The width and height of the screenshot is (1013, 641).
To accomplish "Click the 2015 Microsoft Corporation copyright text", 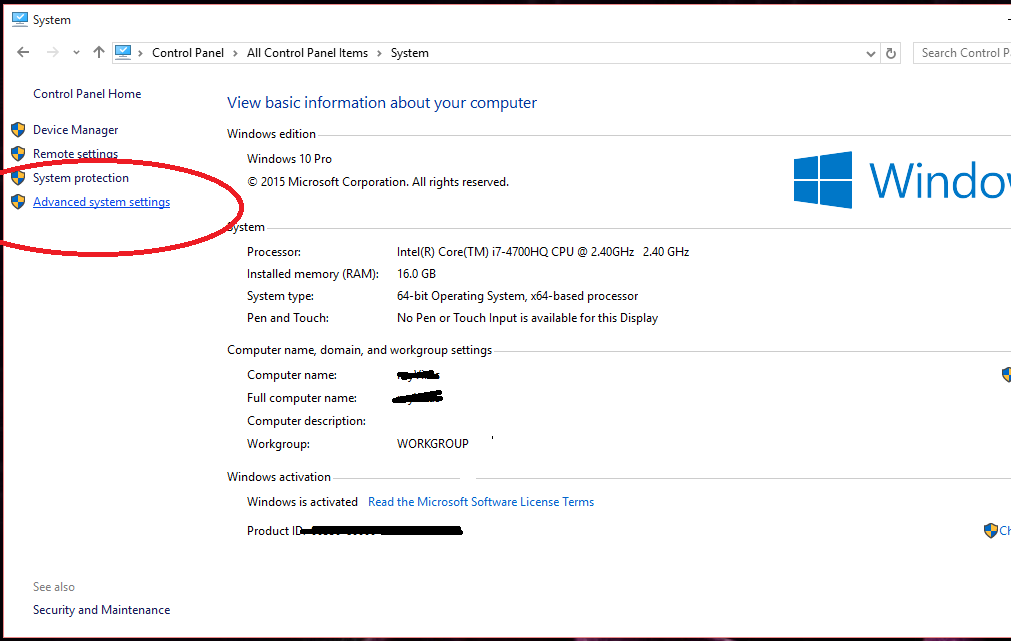I will click(378, 182).
